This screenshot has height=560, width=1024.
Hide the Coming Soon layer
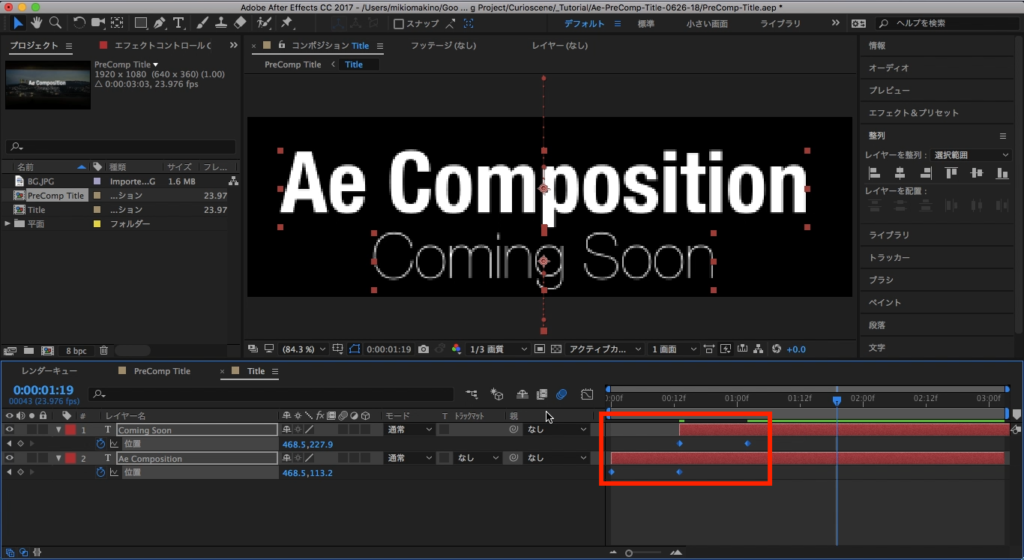coord(9,429)
